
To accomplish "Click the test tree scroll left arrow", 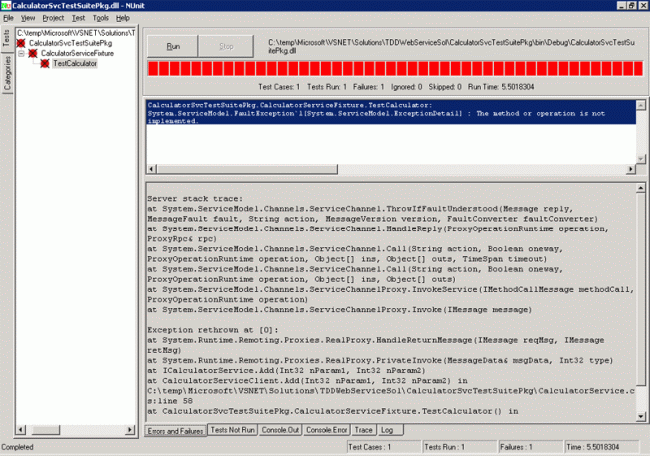I will click(21, 430).
